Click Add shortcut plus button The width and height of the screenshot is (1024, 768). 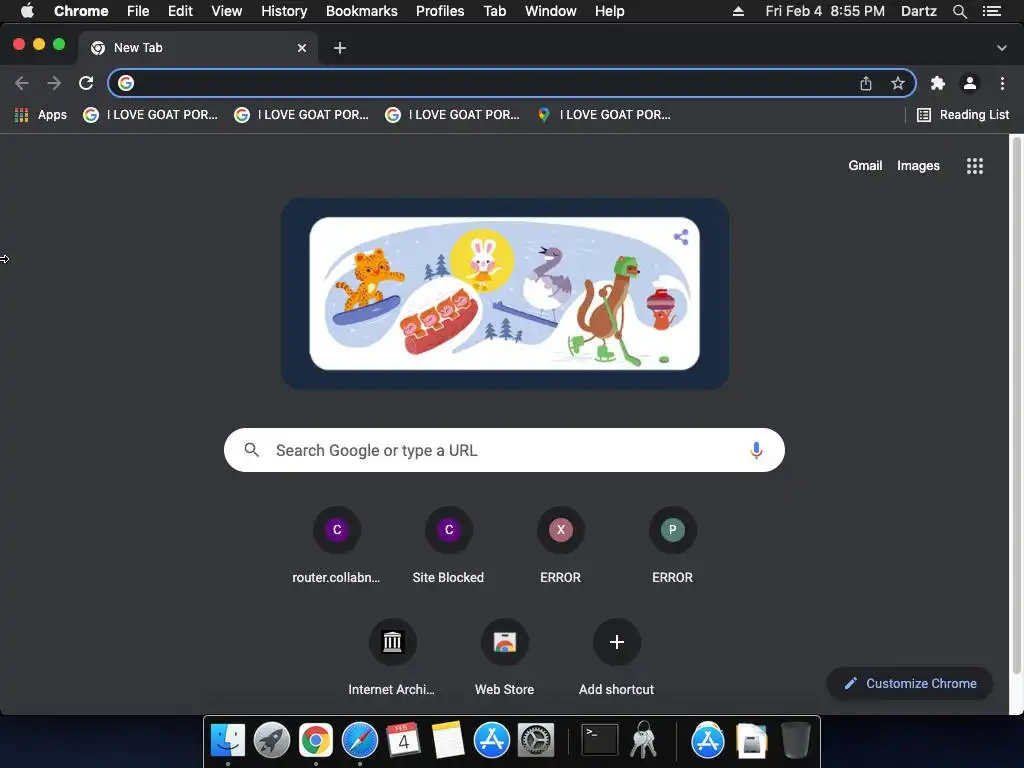(x=616, y=642)
